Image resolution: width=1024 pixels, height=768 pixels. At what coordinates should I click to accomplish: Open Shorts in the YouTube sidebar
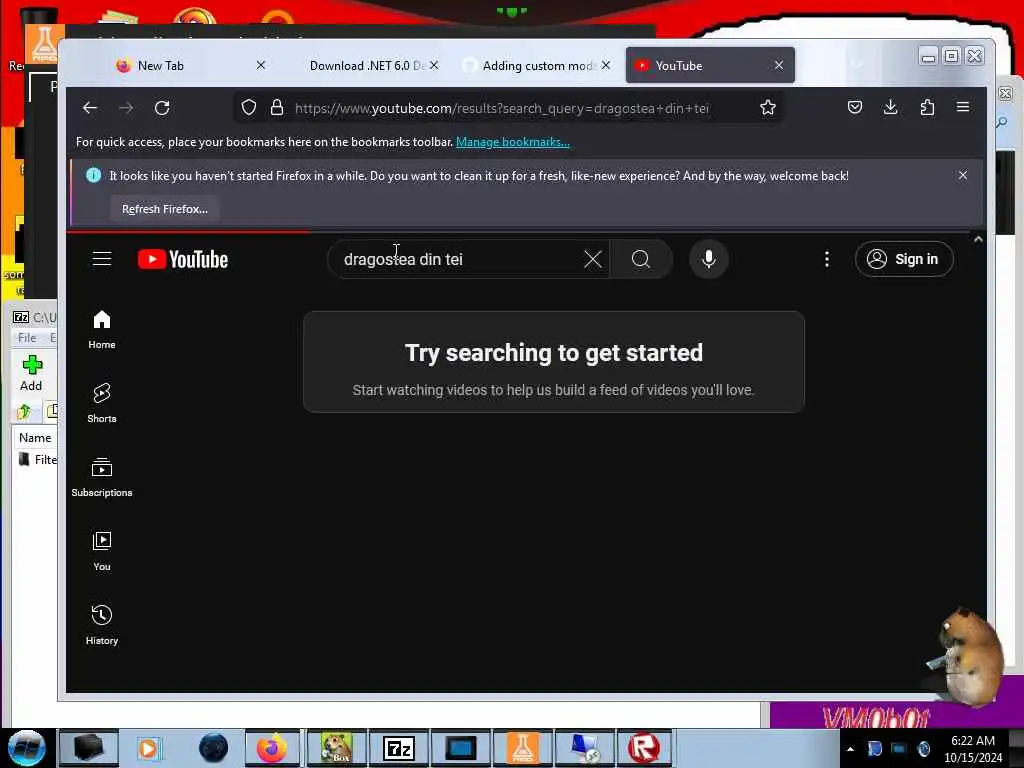102,403
